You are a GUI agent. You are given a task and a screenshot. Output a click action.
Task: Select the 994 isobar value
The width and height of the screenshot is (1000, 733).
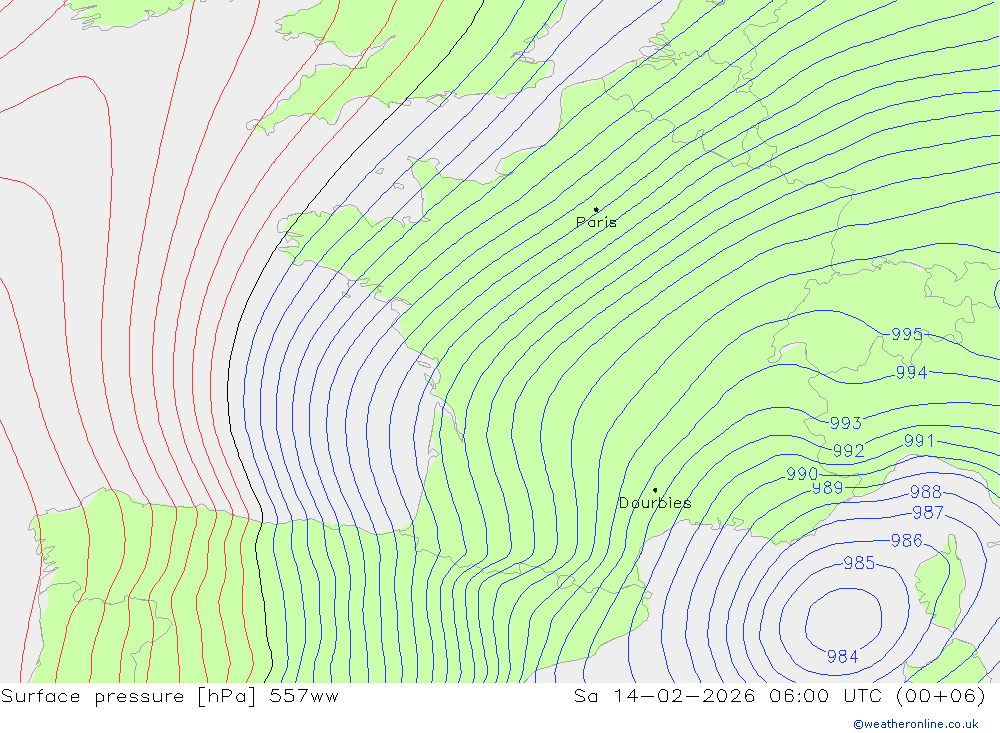pyautogui.click(x=911, y=373)
